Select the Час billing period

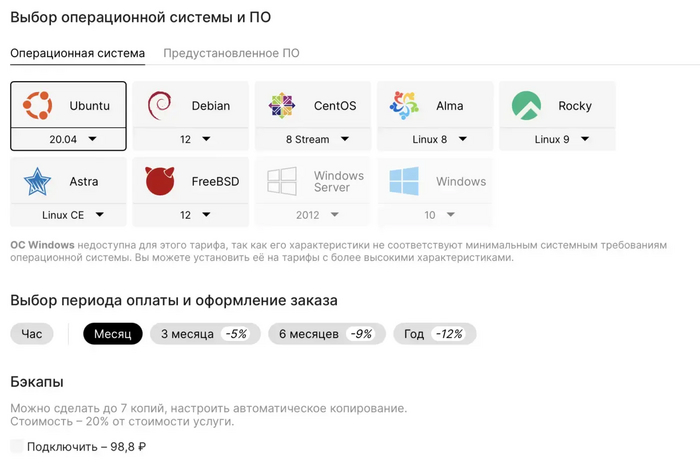pos(32,334)
